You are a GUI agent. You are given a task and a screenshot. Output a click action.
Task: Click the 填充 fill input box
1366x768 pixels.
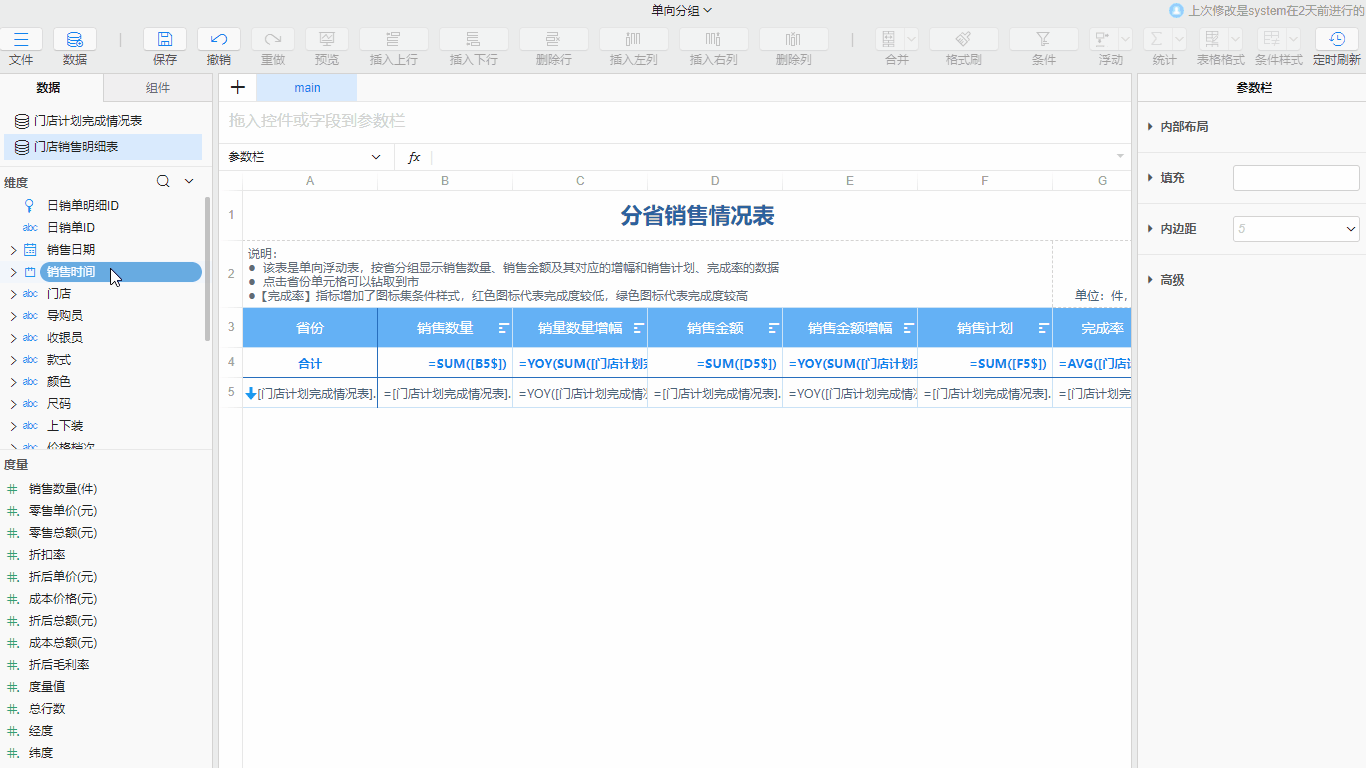(1295, 177)
